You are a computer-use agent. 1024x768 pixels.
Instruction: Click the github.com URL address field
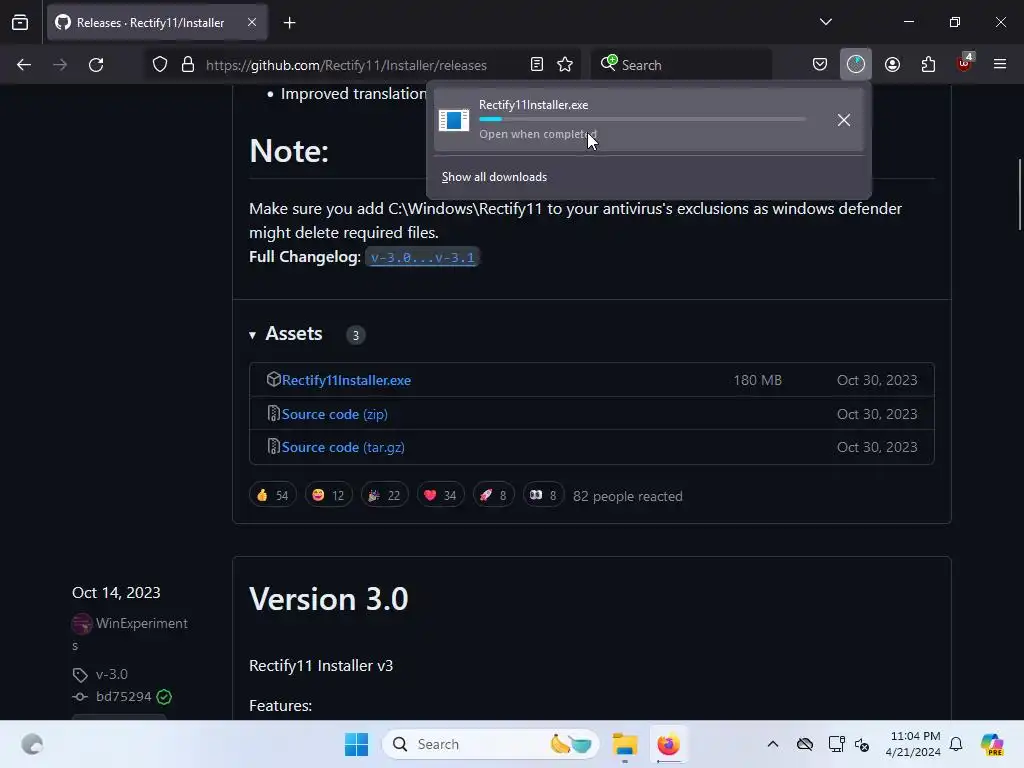point(347,65)
